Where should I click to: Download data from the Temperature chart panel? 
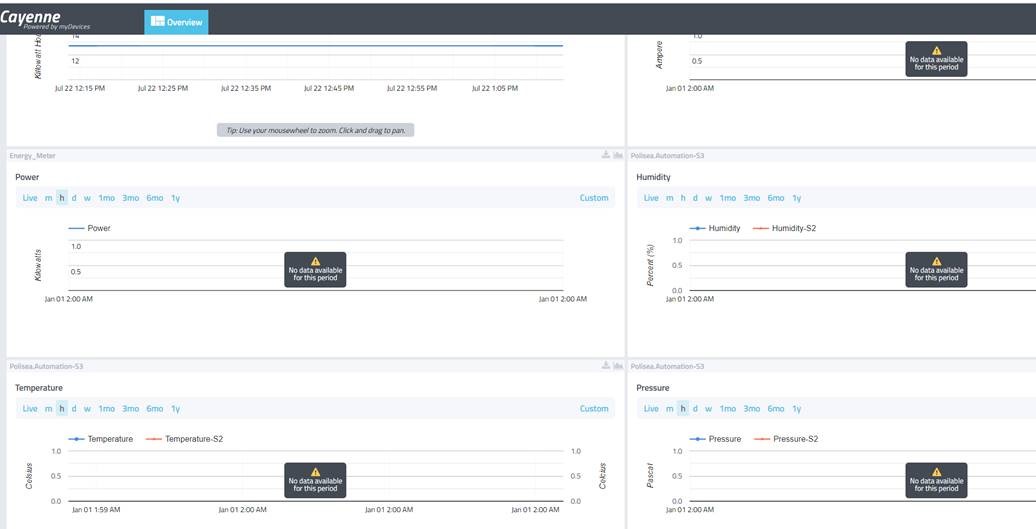[606, 365]
